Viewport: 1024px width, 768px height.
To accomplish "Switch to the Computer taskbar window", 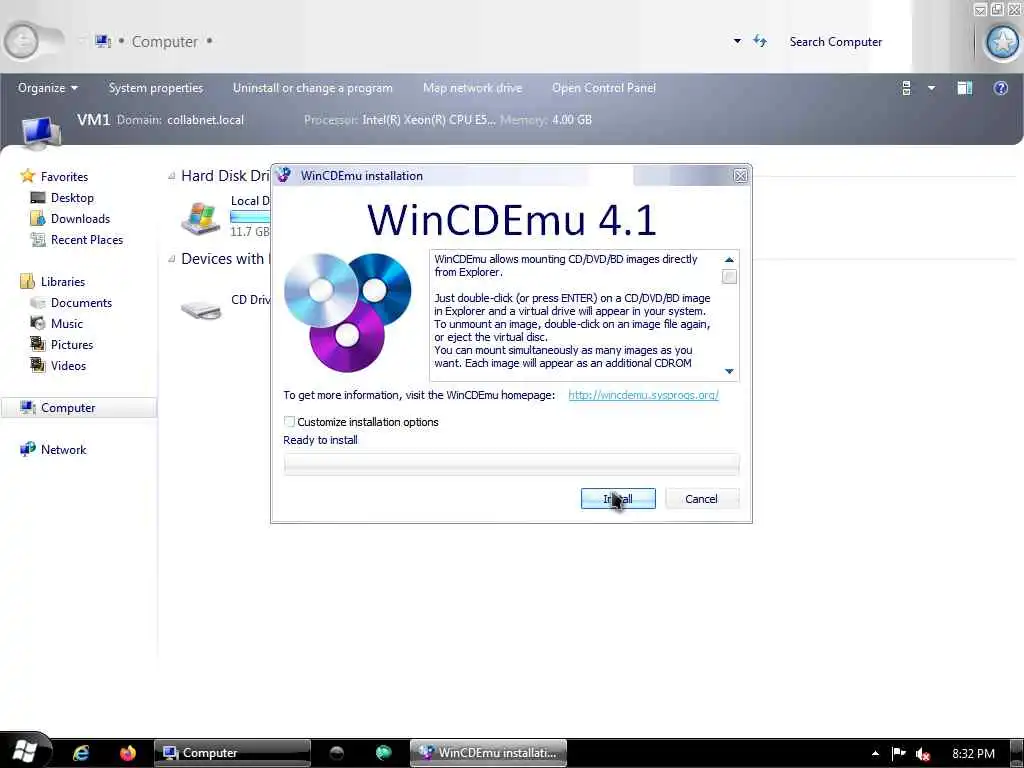I will (x=232, y=753).
